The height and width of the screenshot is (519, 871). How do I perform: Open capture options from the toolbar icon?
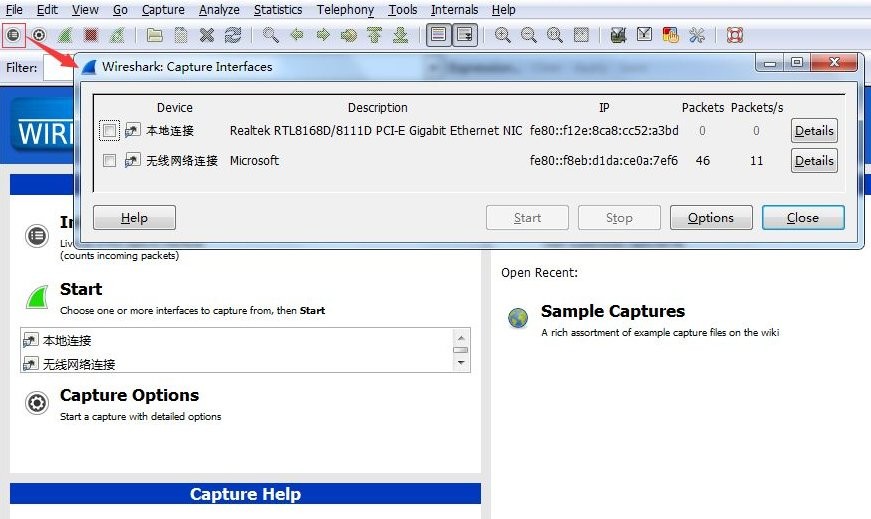[x=39, y=35]
